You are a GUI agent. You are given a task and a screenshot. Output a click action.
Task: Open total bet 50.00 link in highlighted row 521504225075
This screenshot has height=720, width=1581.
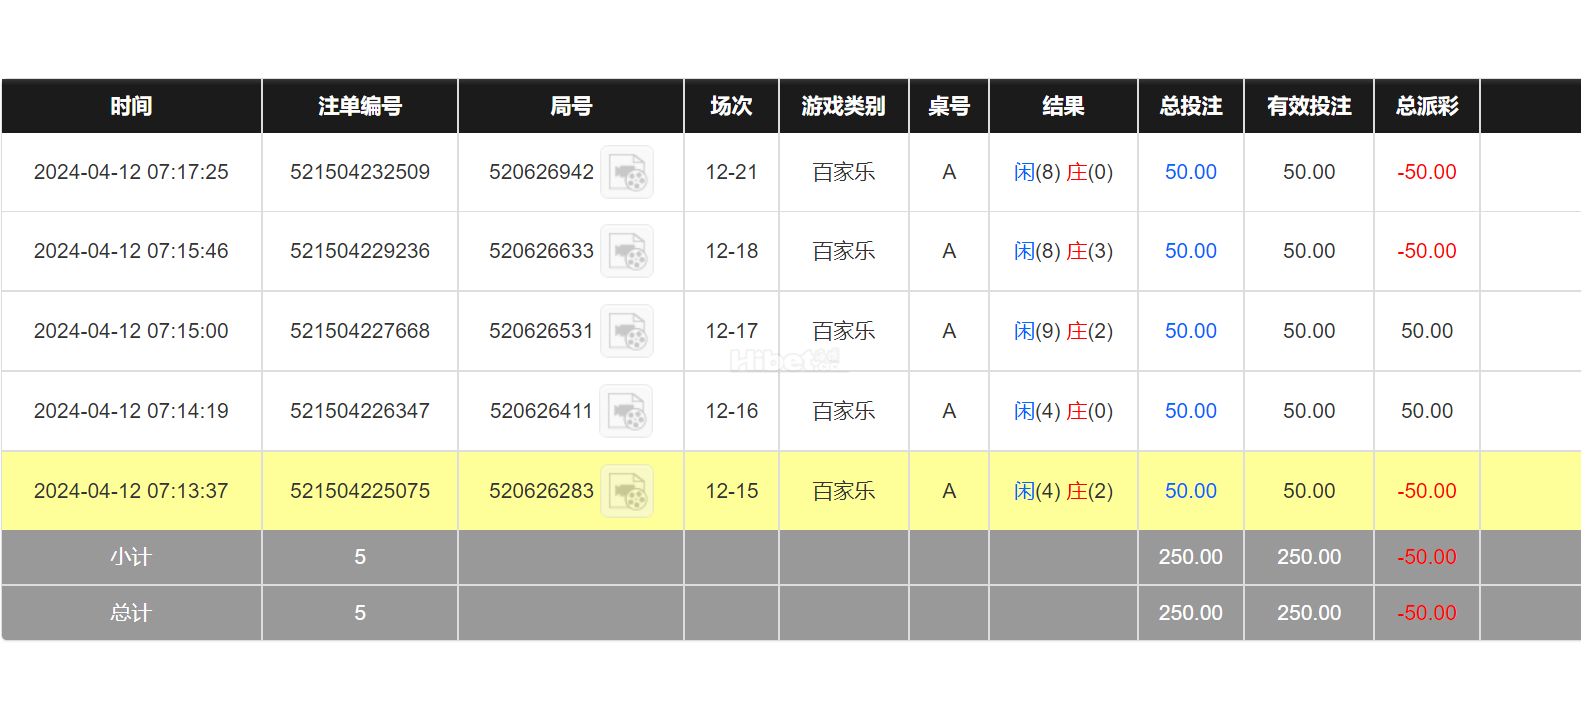[x=1191, y=491]
